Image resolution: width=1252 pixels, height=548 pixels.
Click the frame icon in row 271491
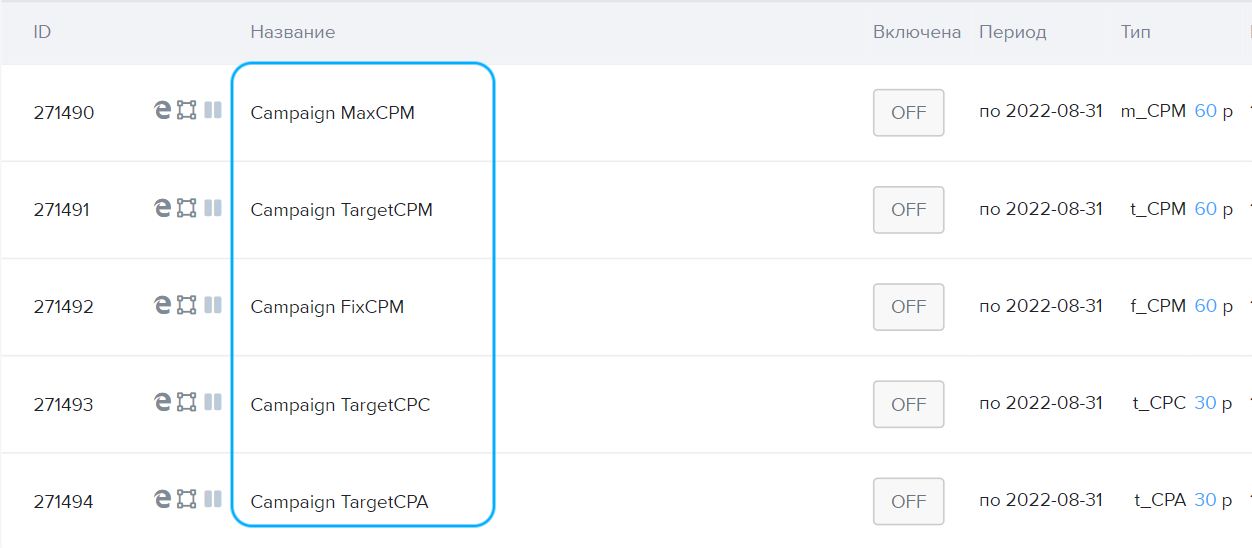click(x=187, y=207)
